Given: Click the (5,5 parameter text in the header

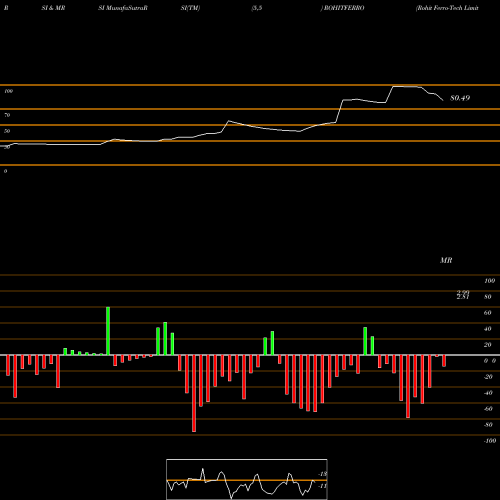Looking at the screenshot, I should [257, 8].
